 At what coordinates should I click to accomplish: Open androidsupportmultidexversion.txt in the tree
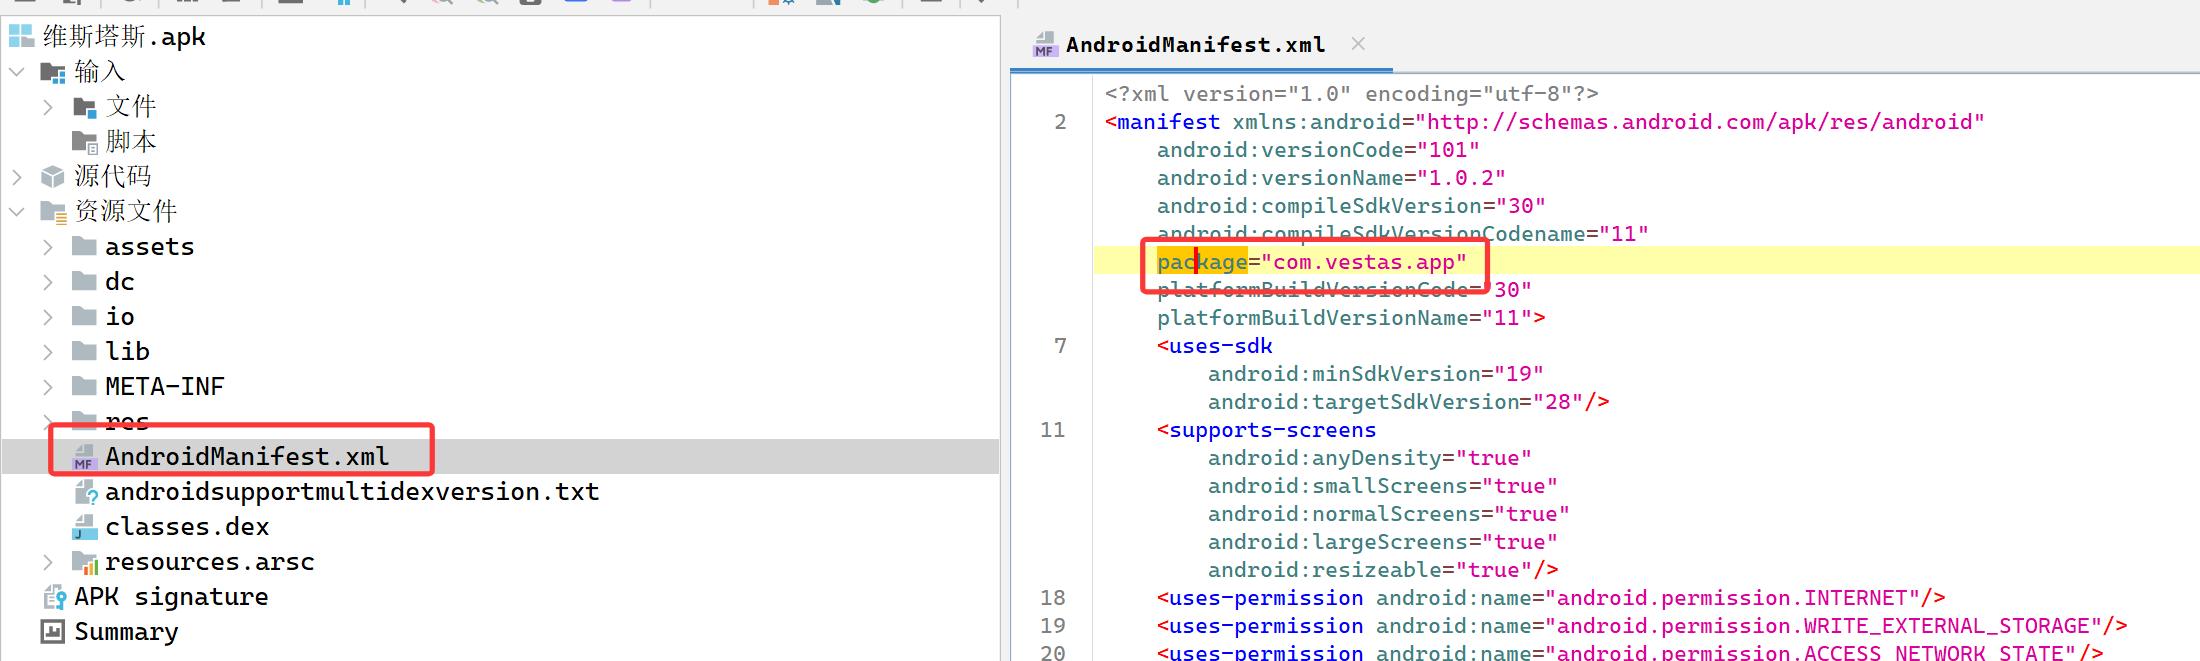[352, 492]
